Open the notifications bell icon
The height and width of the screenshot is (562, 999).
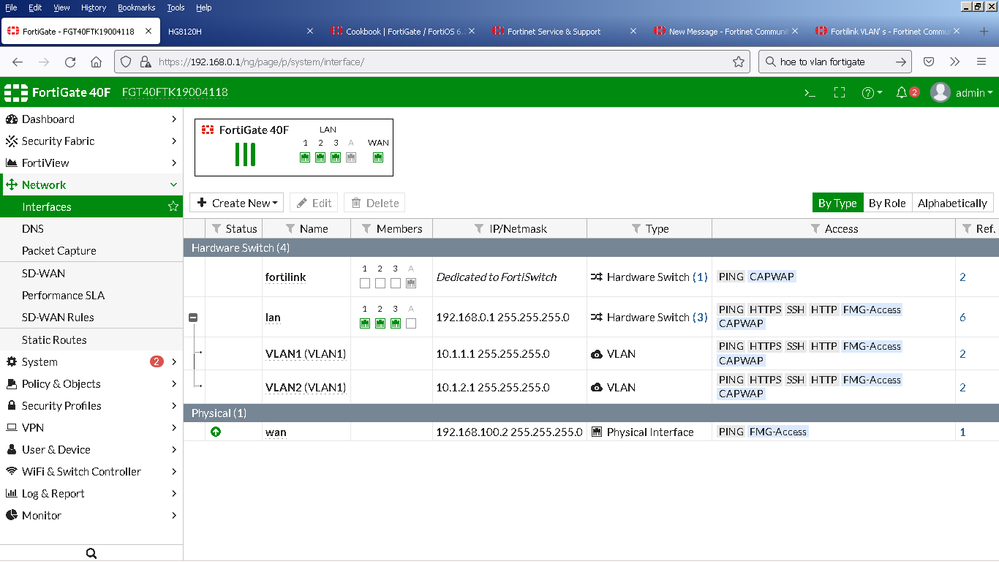(x=902, y=93)
